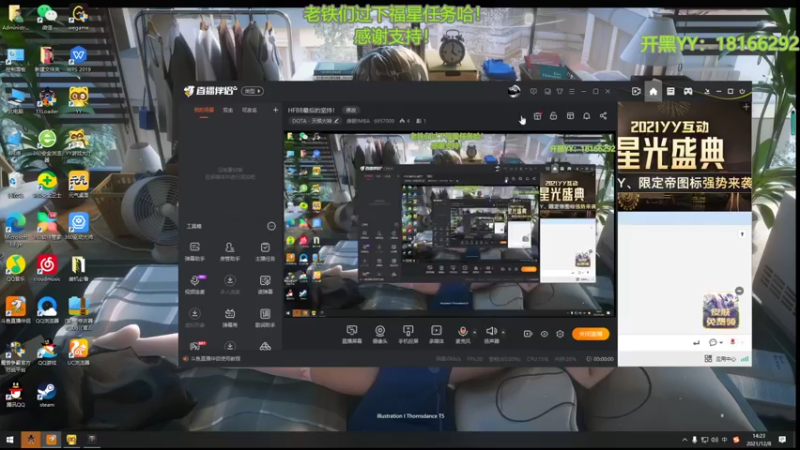
Task: Open the taskbar notification center icon
Action: pyautogui.click(x=782, y=439)
